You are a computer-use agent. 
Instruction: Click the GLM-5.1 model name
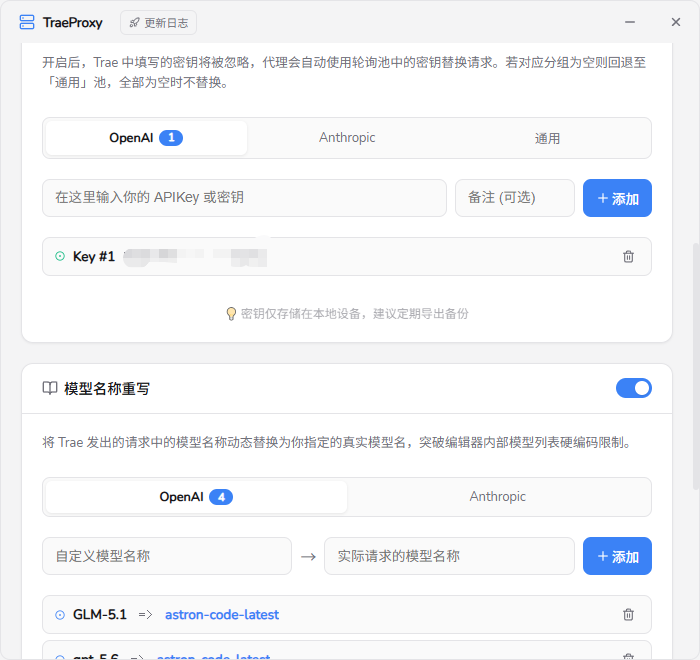pyautogui.click(x=100, y=615)
